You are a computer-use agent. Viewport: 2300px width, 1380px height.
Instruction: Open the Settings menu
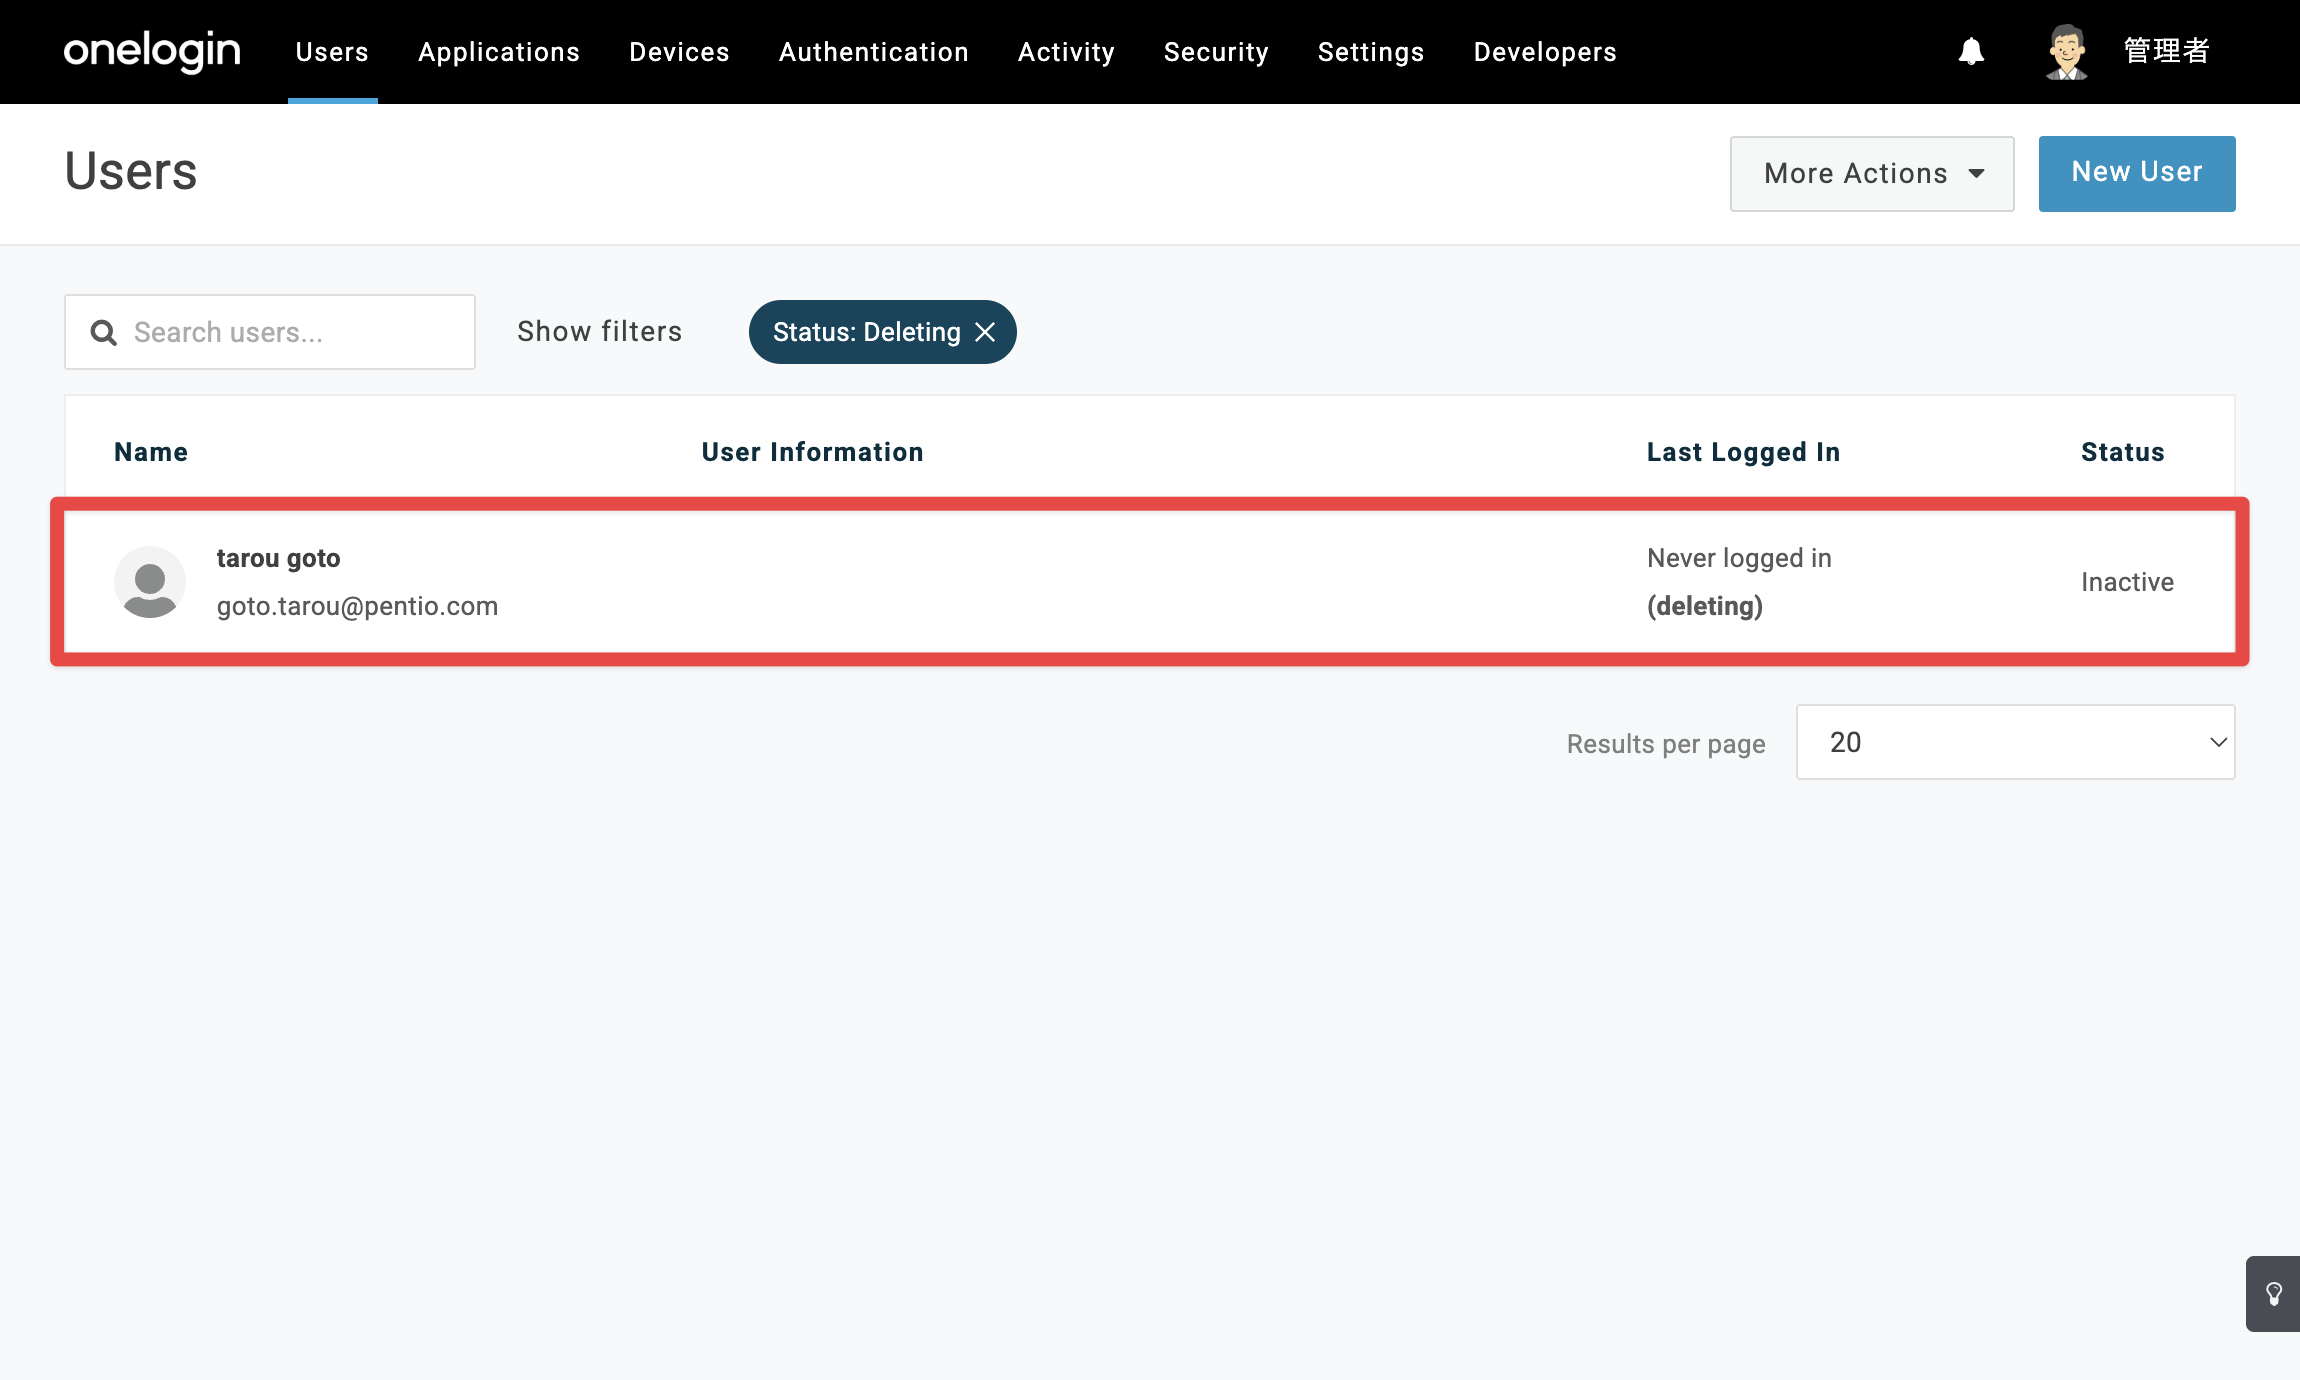(1371, 52)
